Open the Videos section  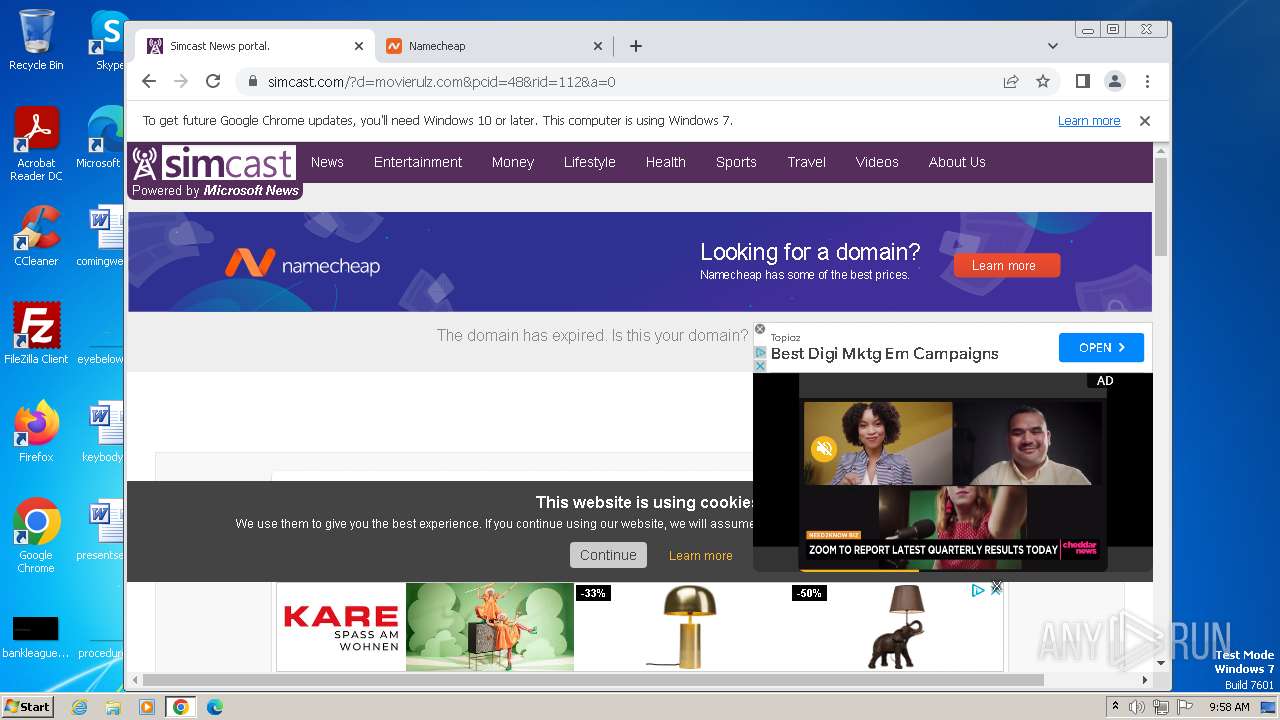[877, 162]
